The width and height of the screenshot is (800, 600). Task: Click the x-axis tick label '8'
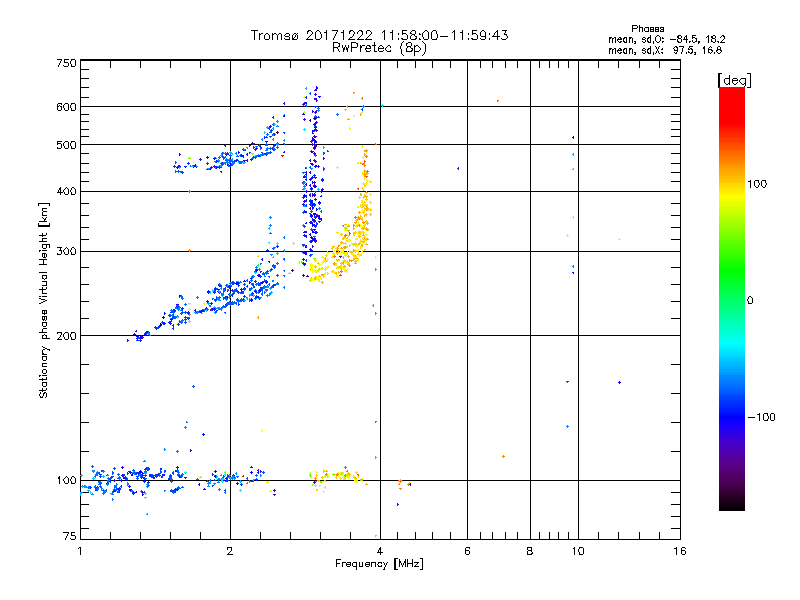pyautogui.click(x=530, y=551)
